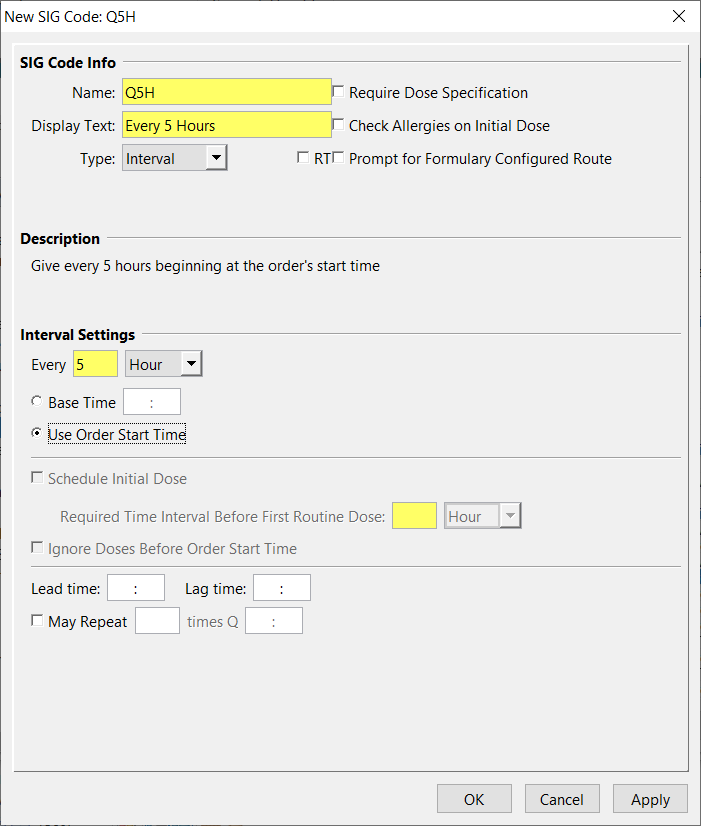Image resolution: width=701 pixels, height=826 pixels.
Task: Click the Base Time input box
Action: tap(151, 402)
